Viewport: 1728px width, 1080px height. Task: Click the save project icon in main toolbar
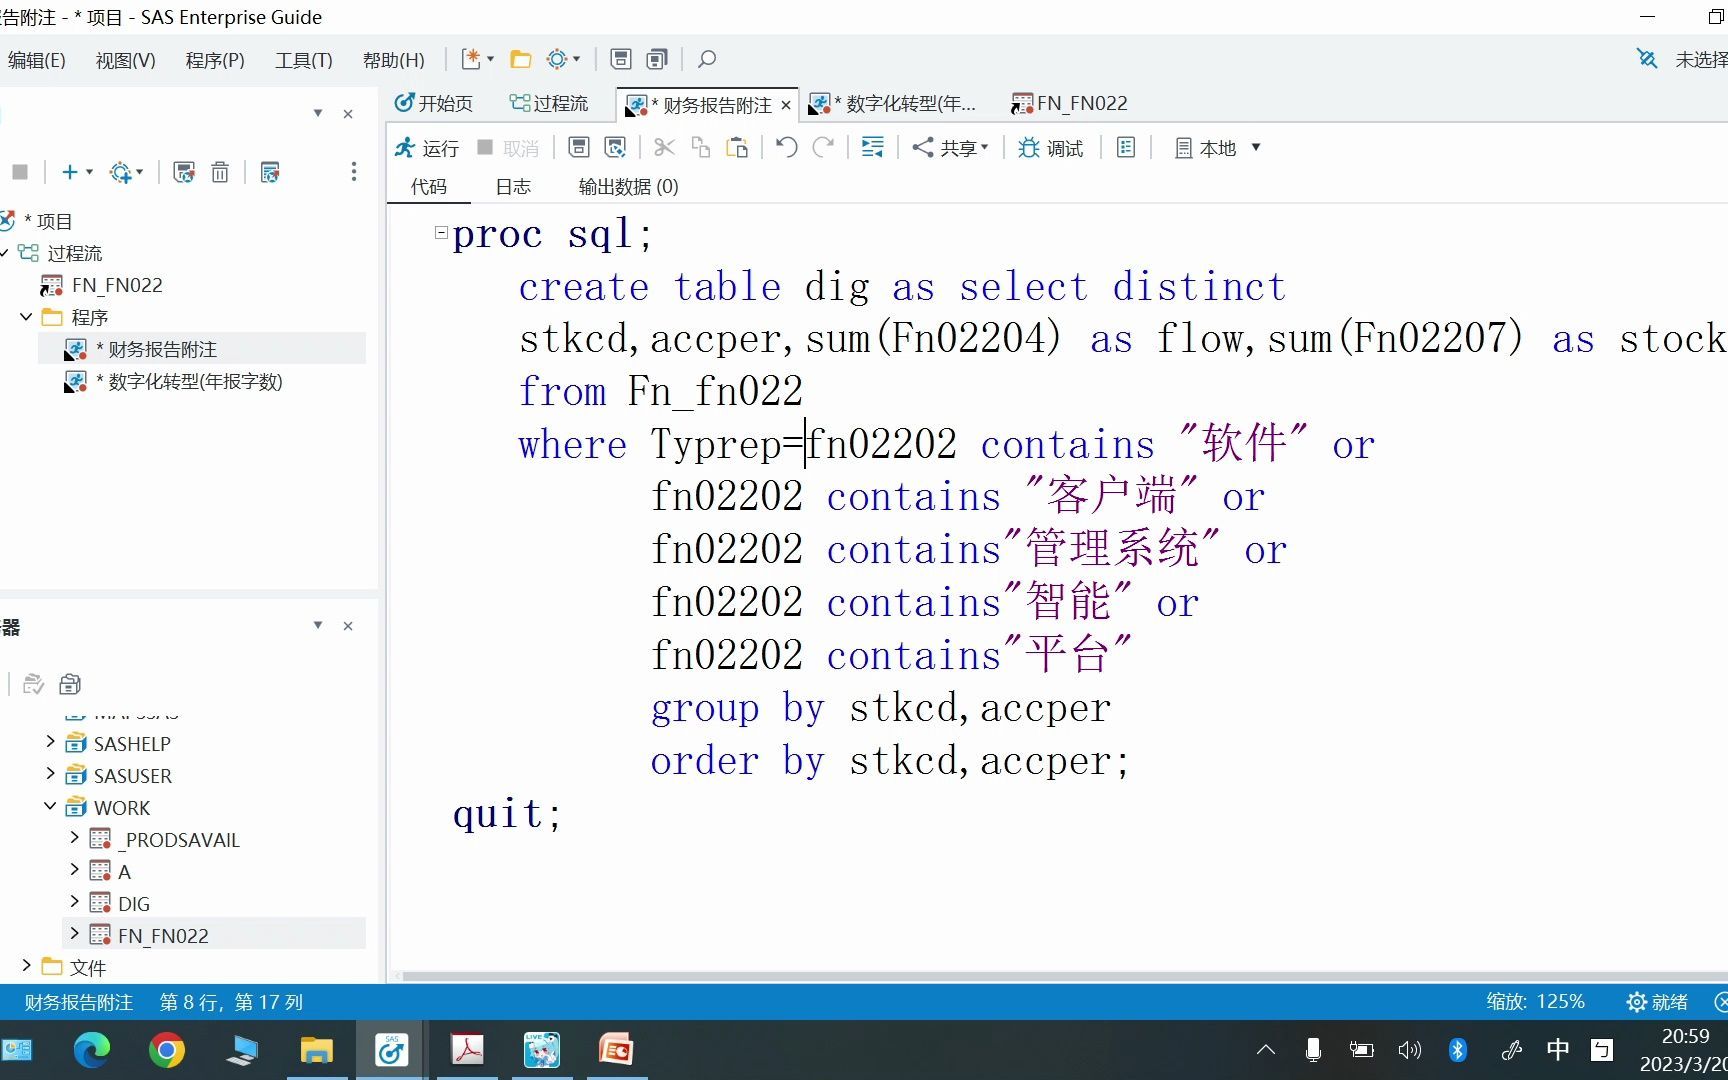[x=621, y=59]
